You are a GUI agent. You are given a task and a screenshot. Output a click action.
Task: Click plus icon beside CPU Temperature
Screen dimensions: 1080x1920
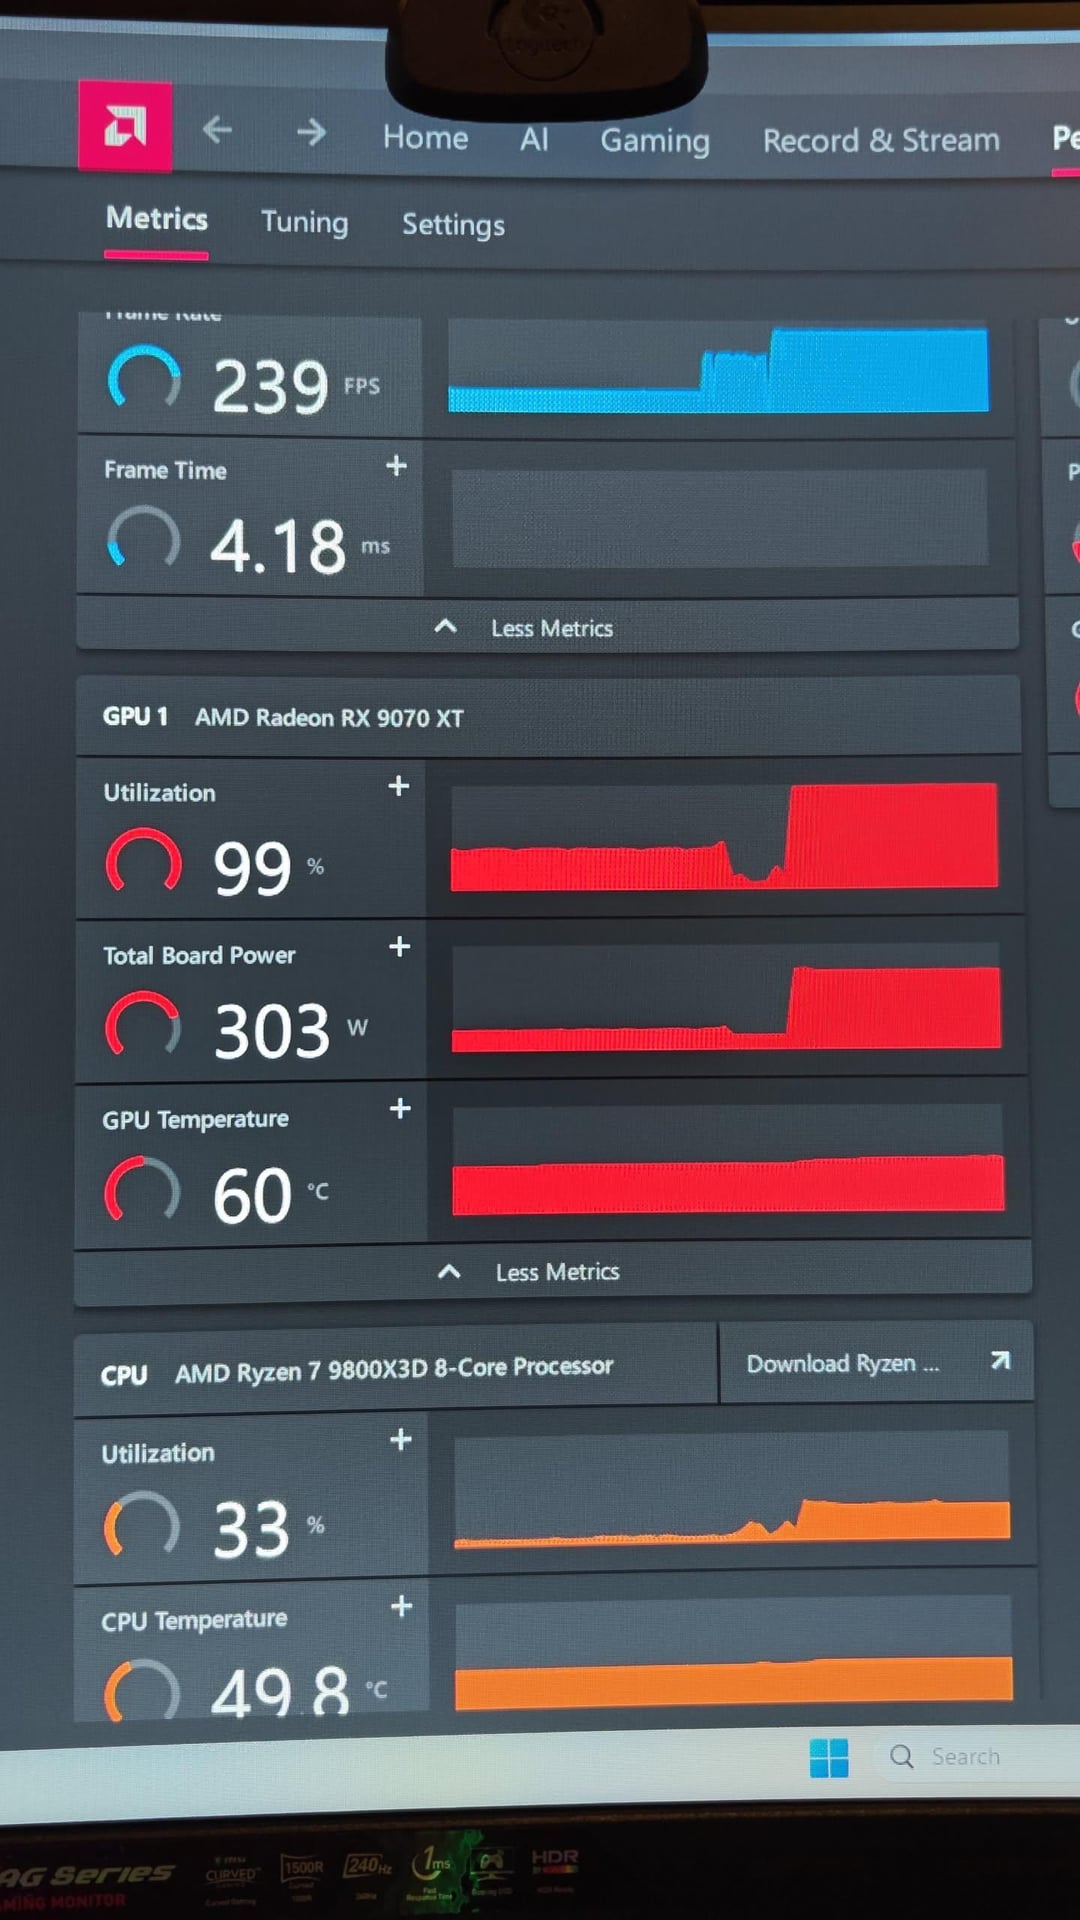point(401,1607)
